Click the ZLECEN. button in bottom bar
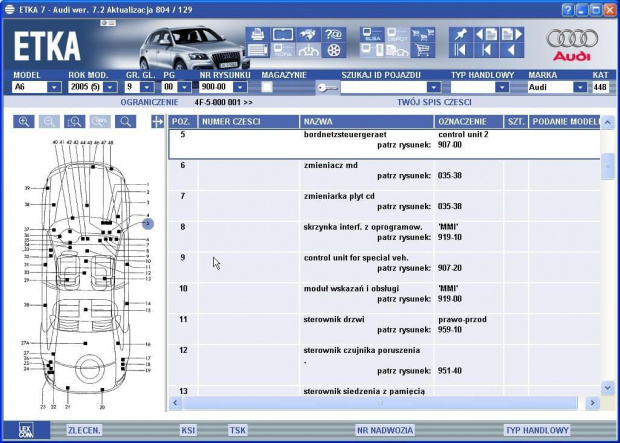 (83, 430)
